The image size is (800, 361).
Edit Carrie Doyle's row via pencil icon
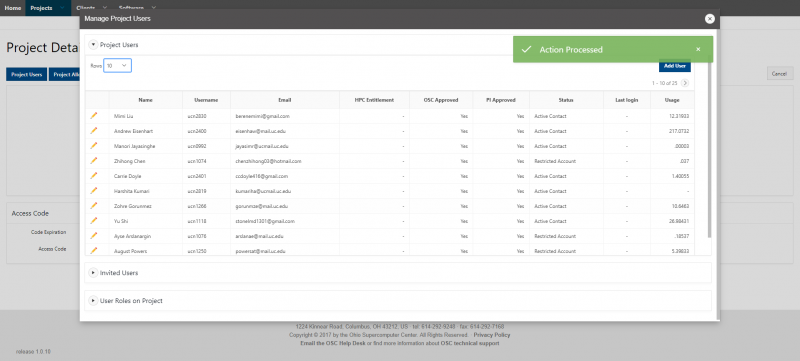tap(93, 175)
